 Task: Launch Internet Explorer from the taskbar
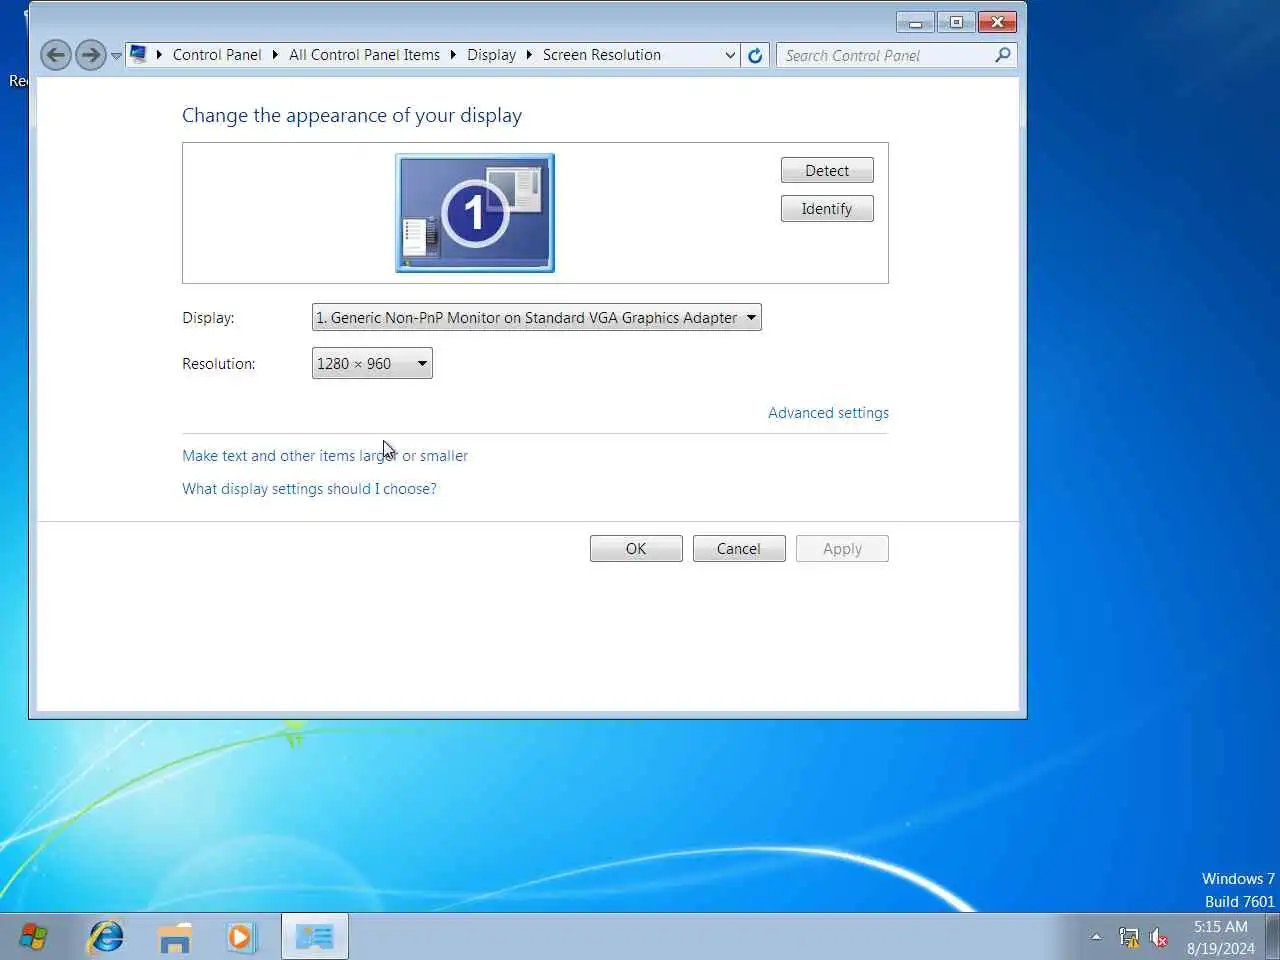point(106,937)
